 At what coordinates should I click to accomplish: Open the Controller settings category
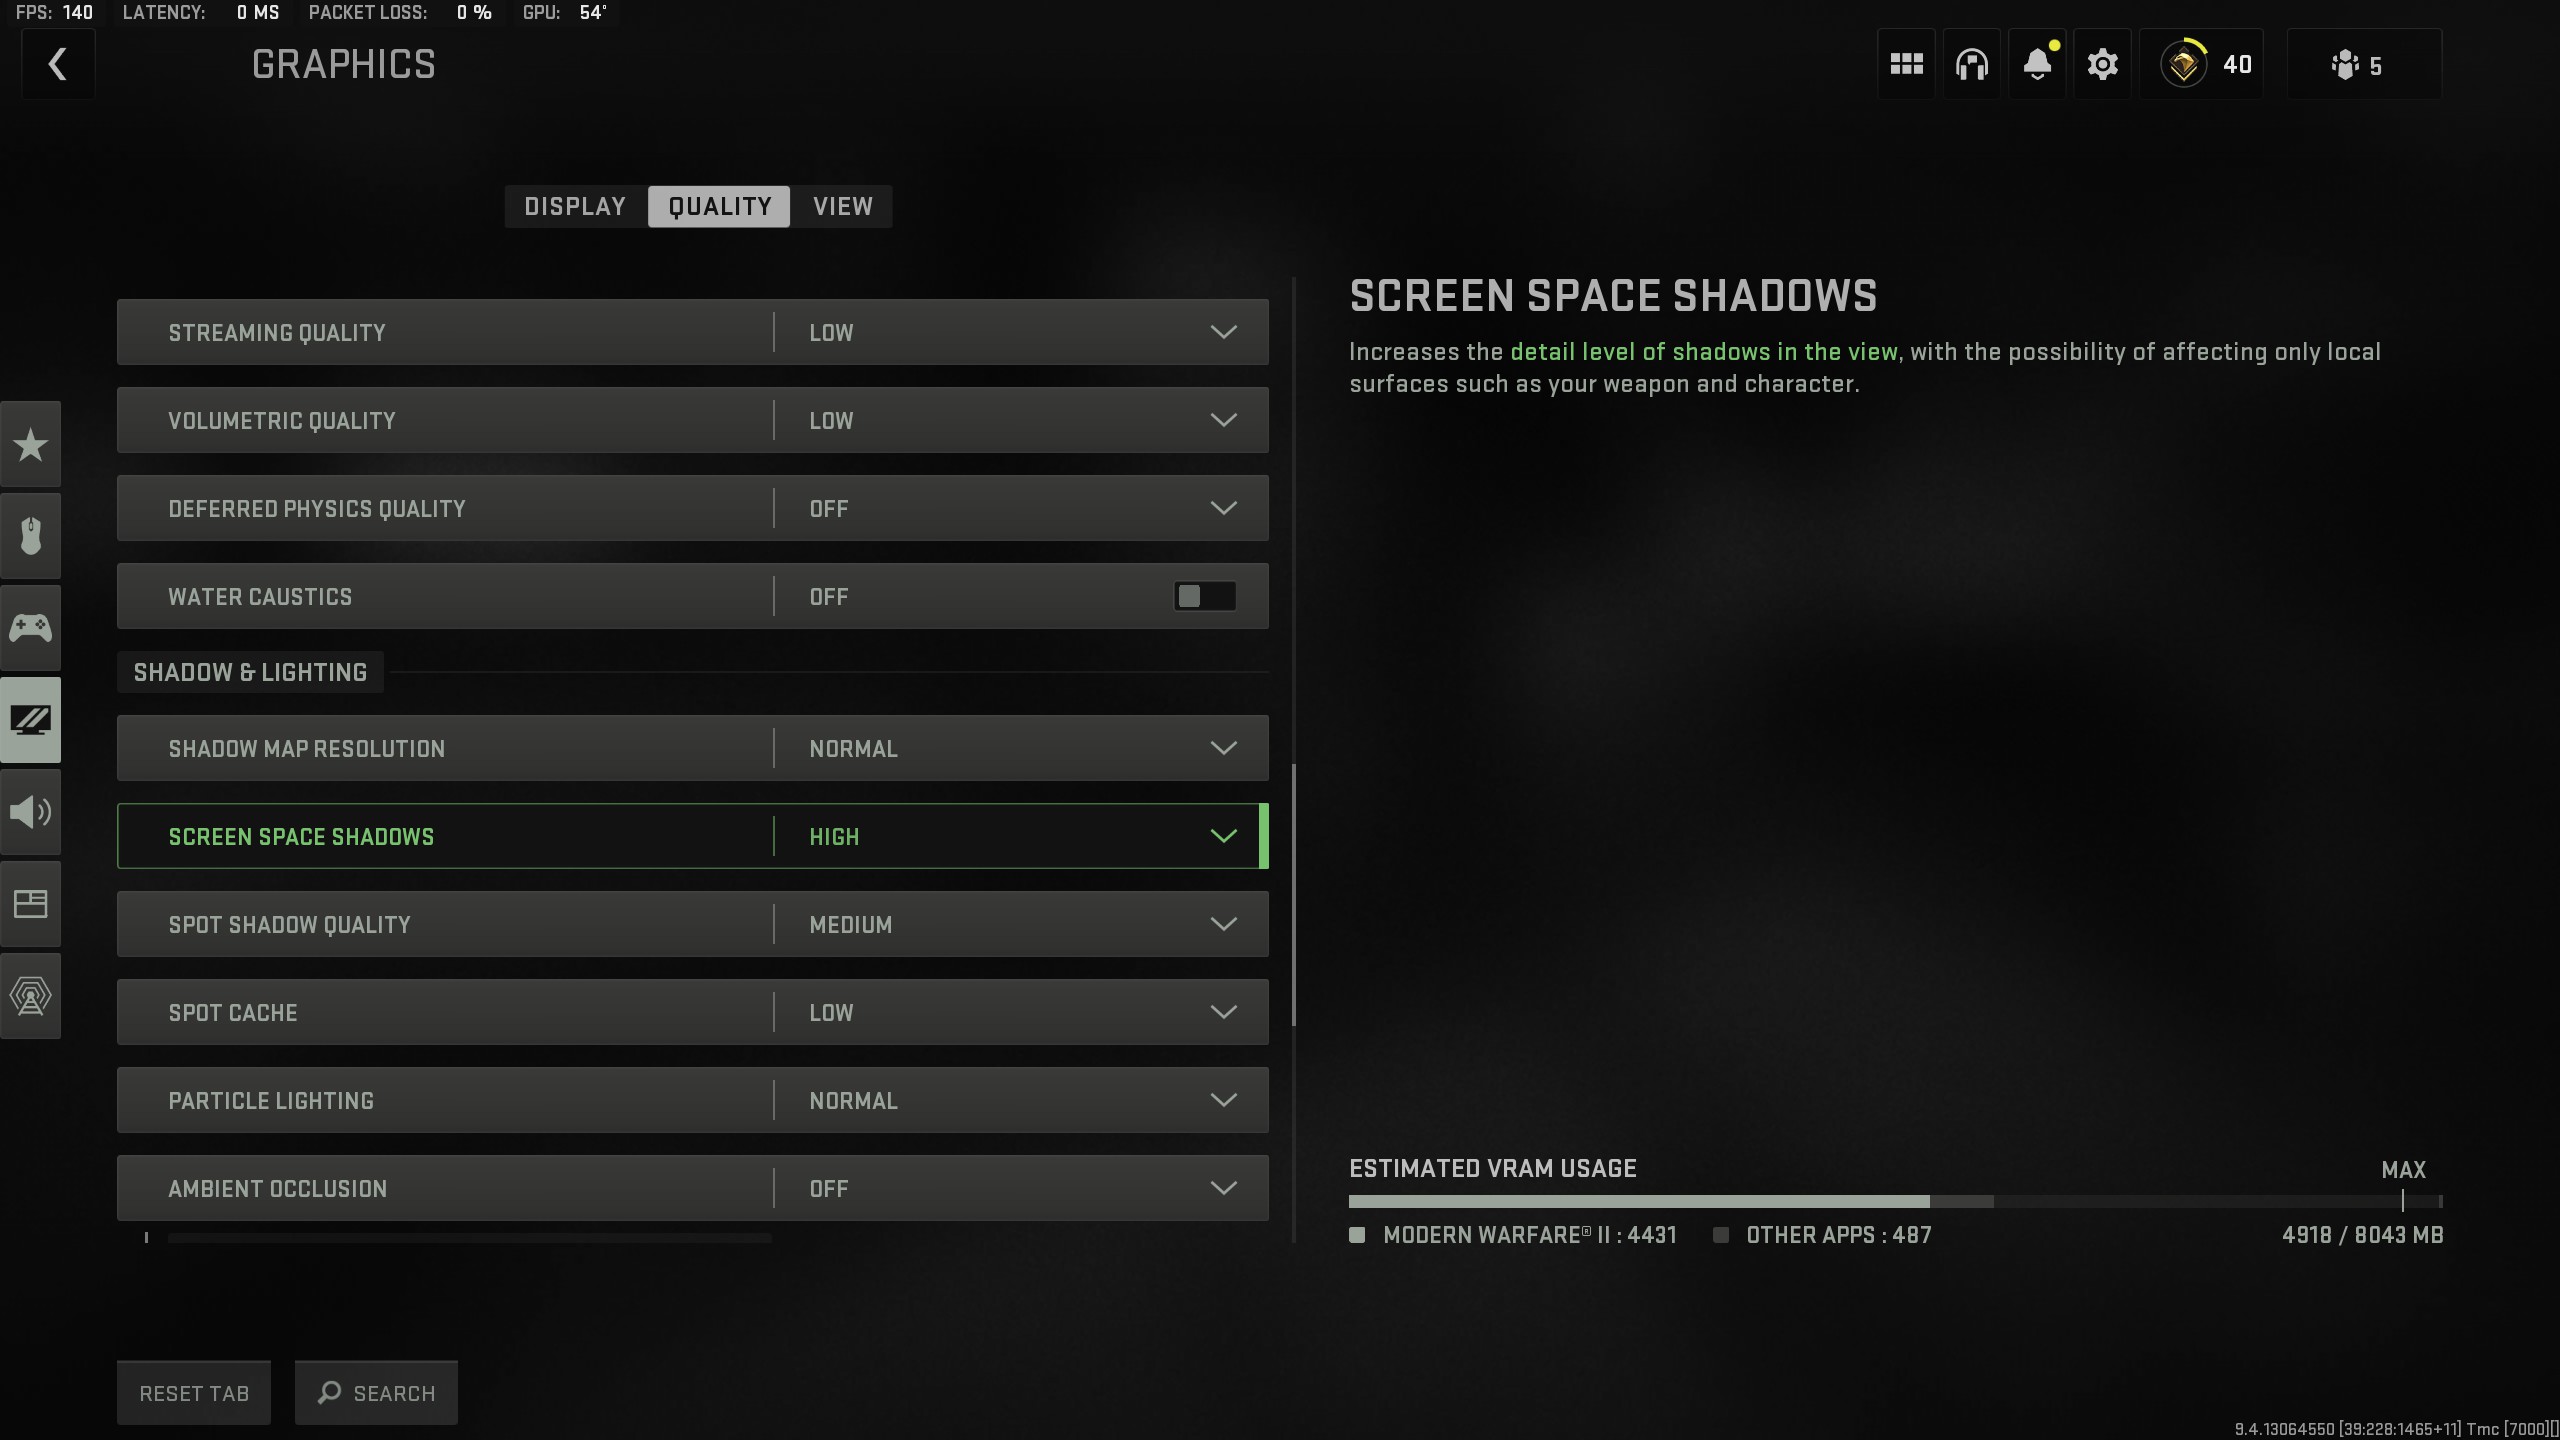tap(31, 628)
